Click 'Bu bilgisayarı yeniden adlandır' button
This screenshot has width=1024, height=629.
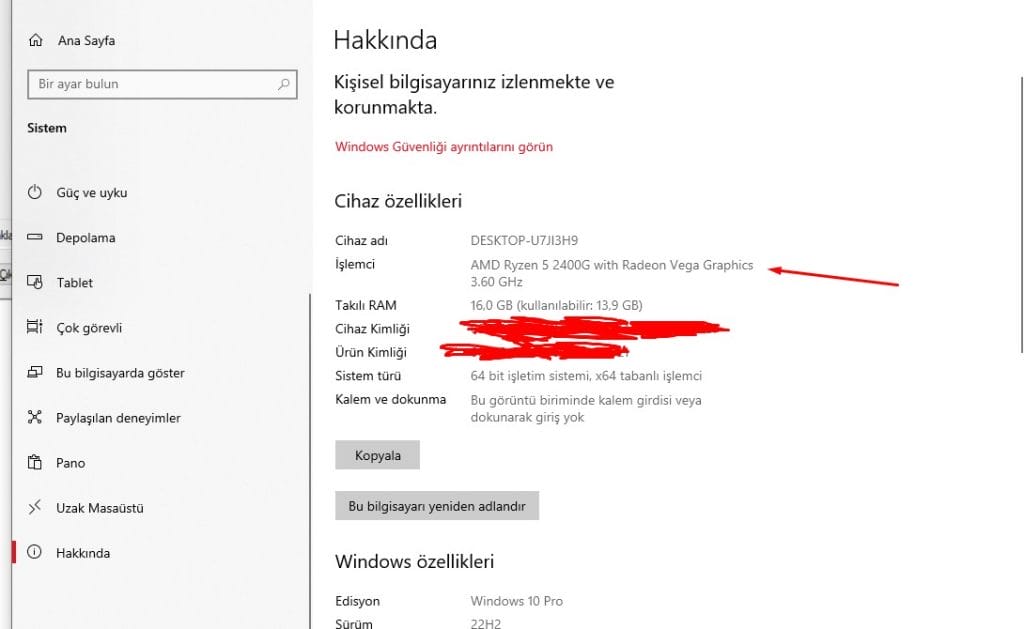(x=436, y=506)
